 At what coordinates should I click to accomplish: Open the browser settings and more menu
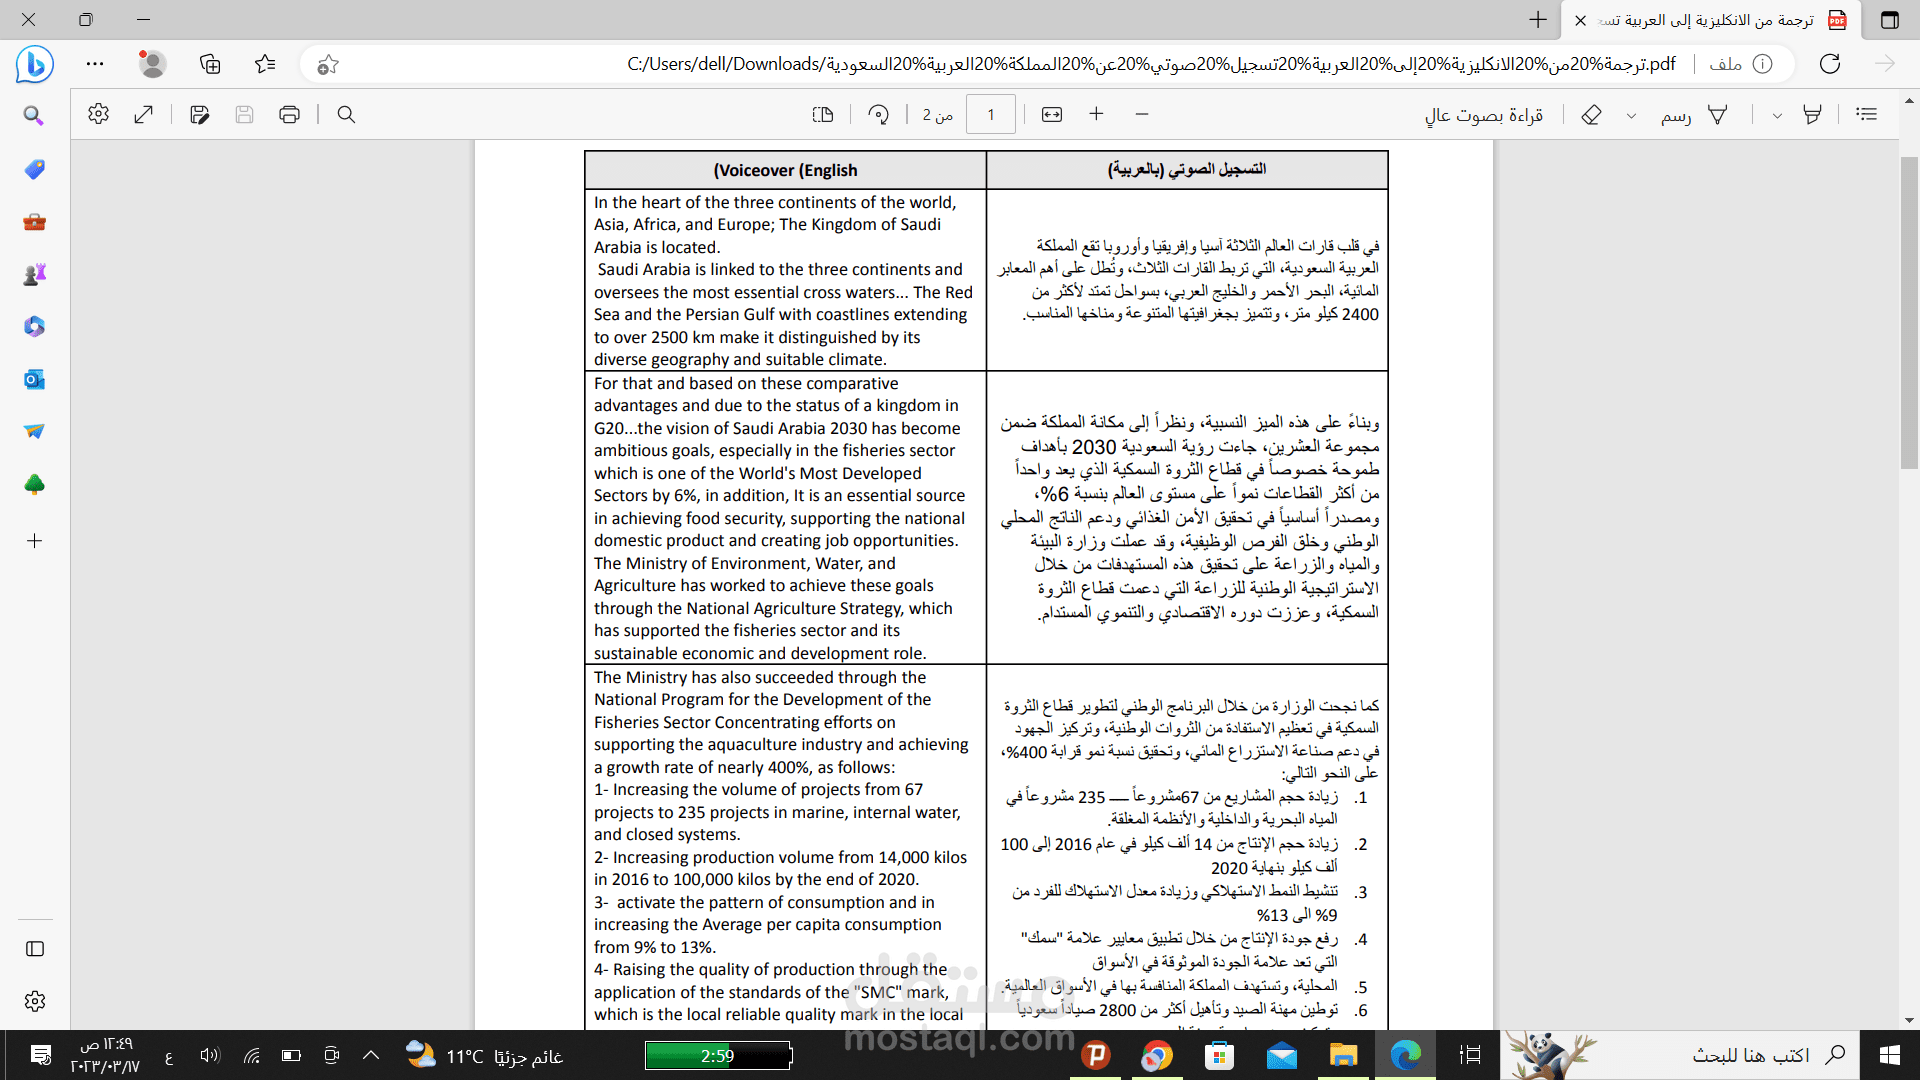pyautogui.click(x=95, y=64)
